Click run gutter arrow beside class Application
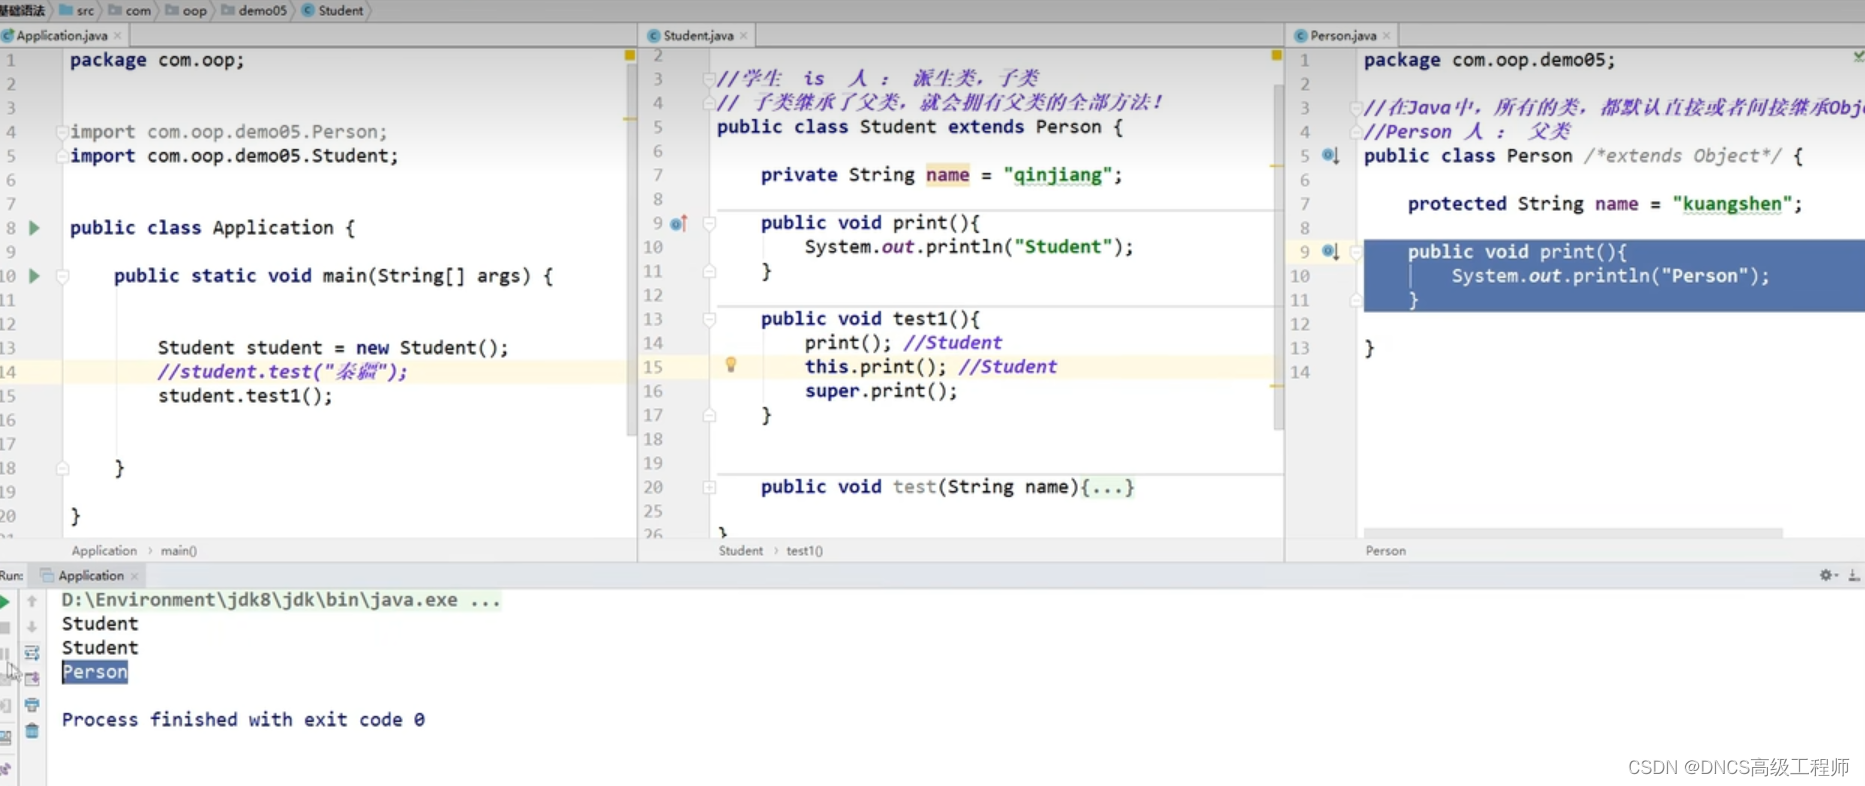1865x786 pixels. 34,228
